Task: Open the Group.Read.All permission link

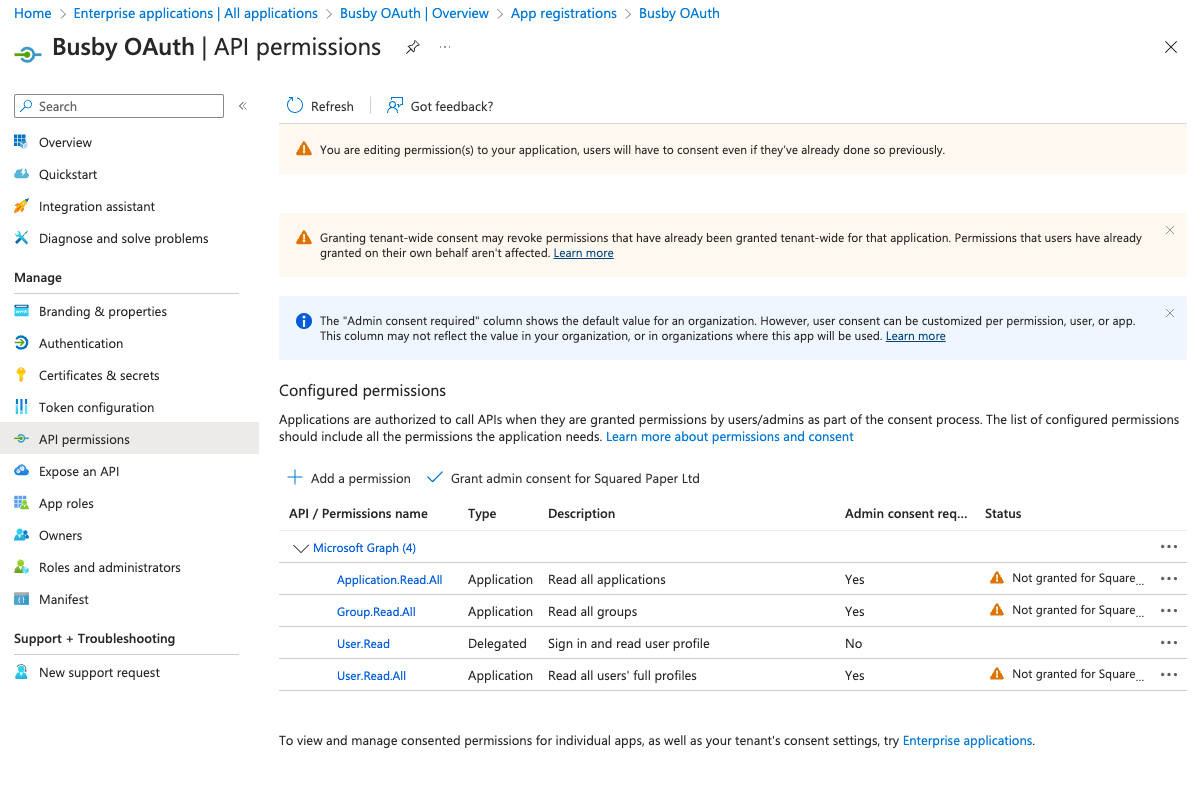Action: click(x=376, y=611)
